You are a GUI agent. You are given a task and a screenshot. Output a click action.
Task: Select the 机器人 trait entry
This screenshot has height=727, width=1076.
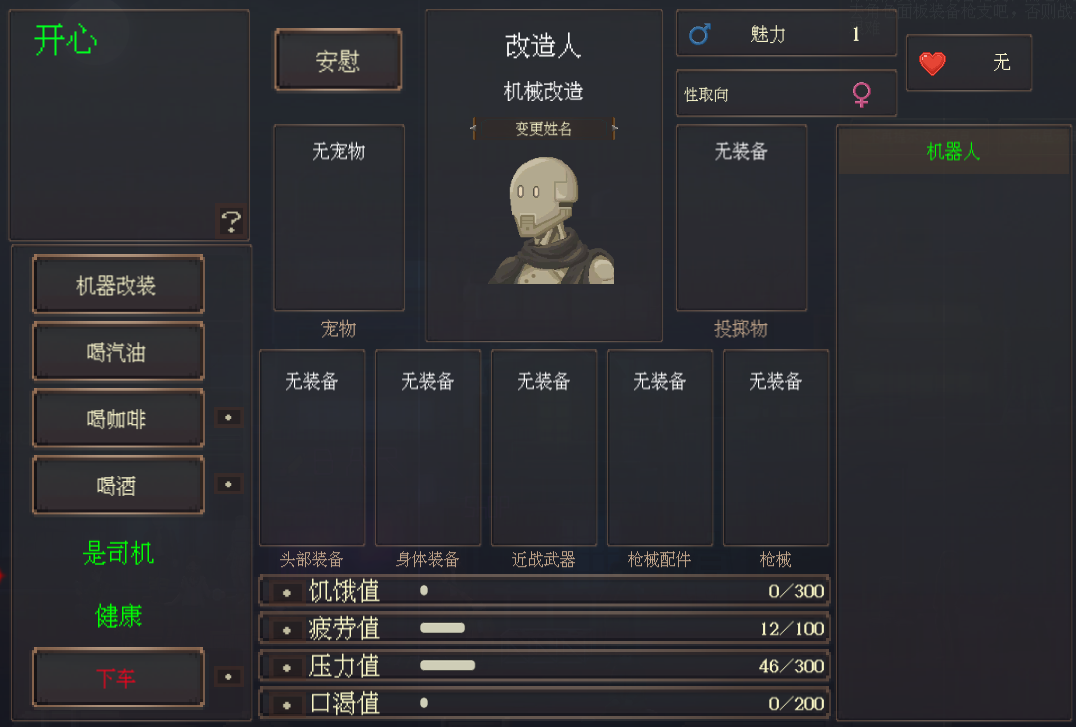953,151
